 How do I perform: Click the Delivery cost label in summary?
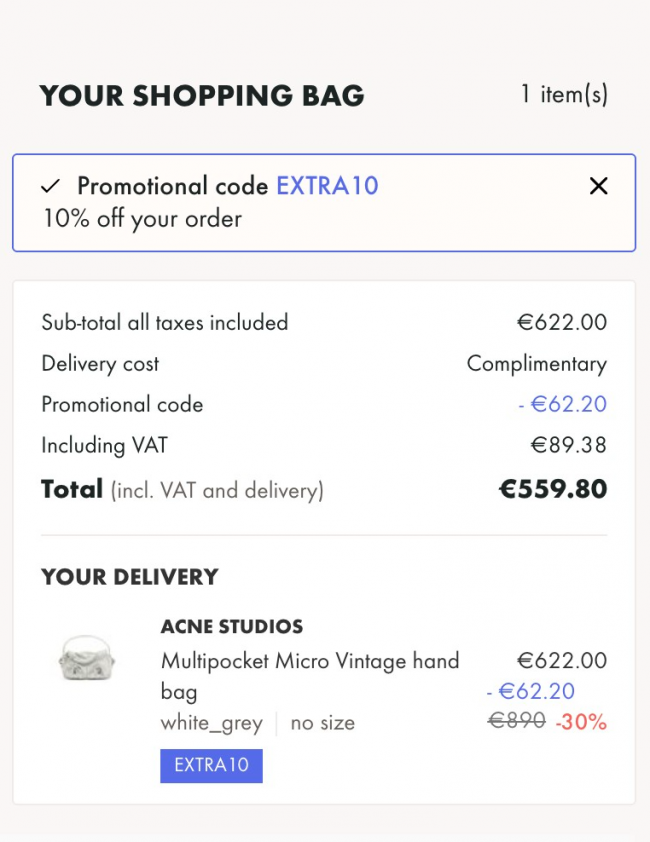click(100, 364)
